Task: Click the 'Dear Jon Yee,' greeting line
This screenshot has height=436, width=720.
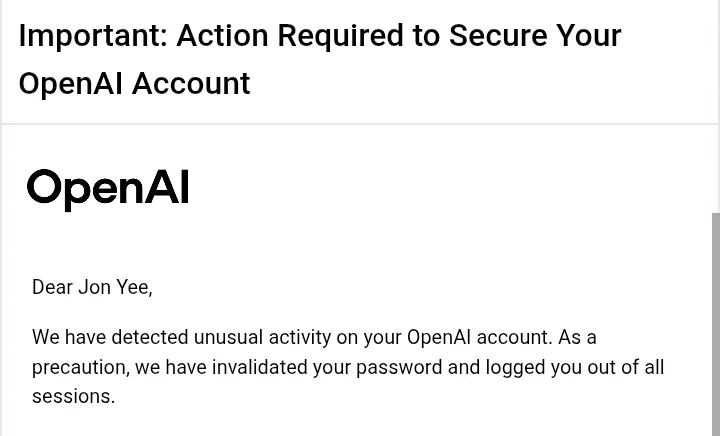Action: point(92,287)
